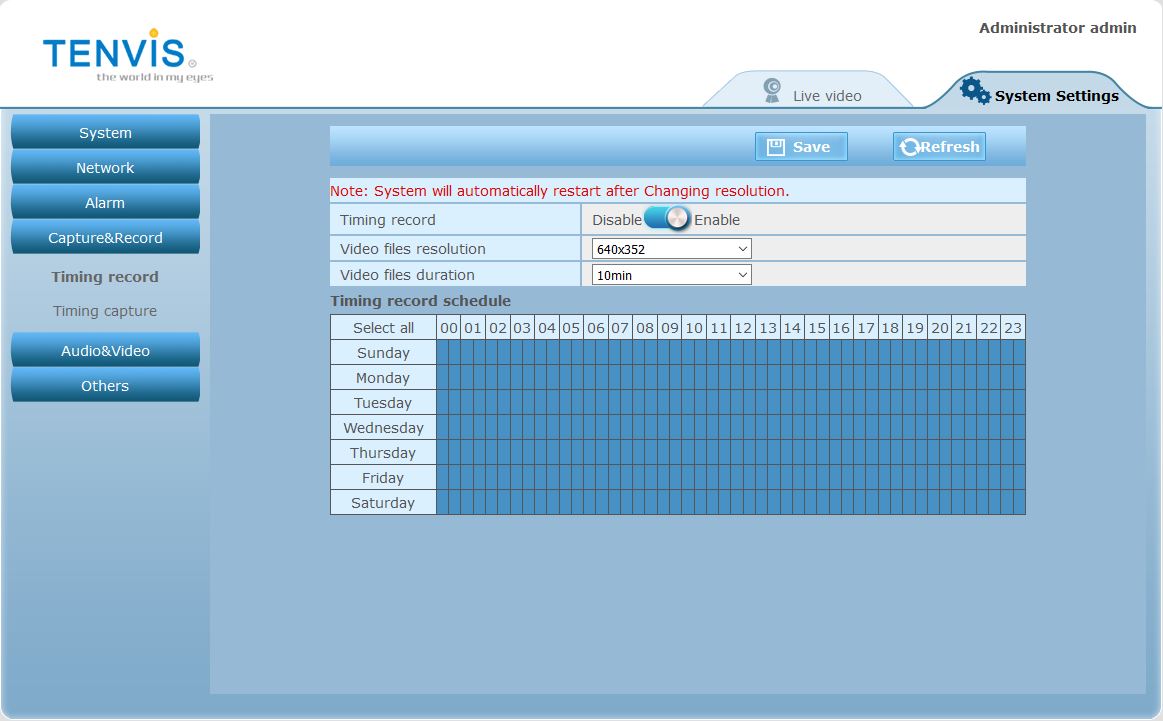This screenshot has height=721, width=1163.
Task: Select the hour 12 column header
Action: 743,328
